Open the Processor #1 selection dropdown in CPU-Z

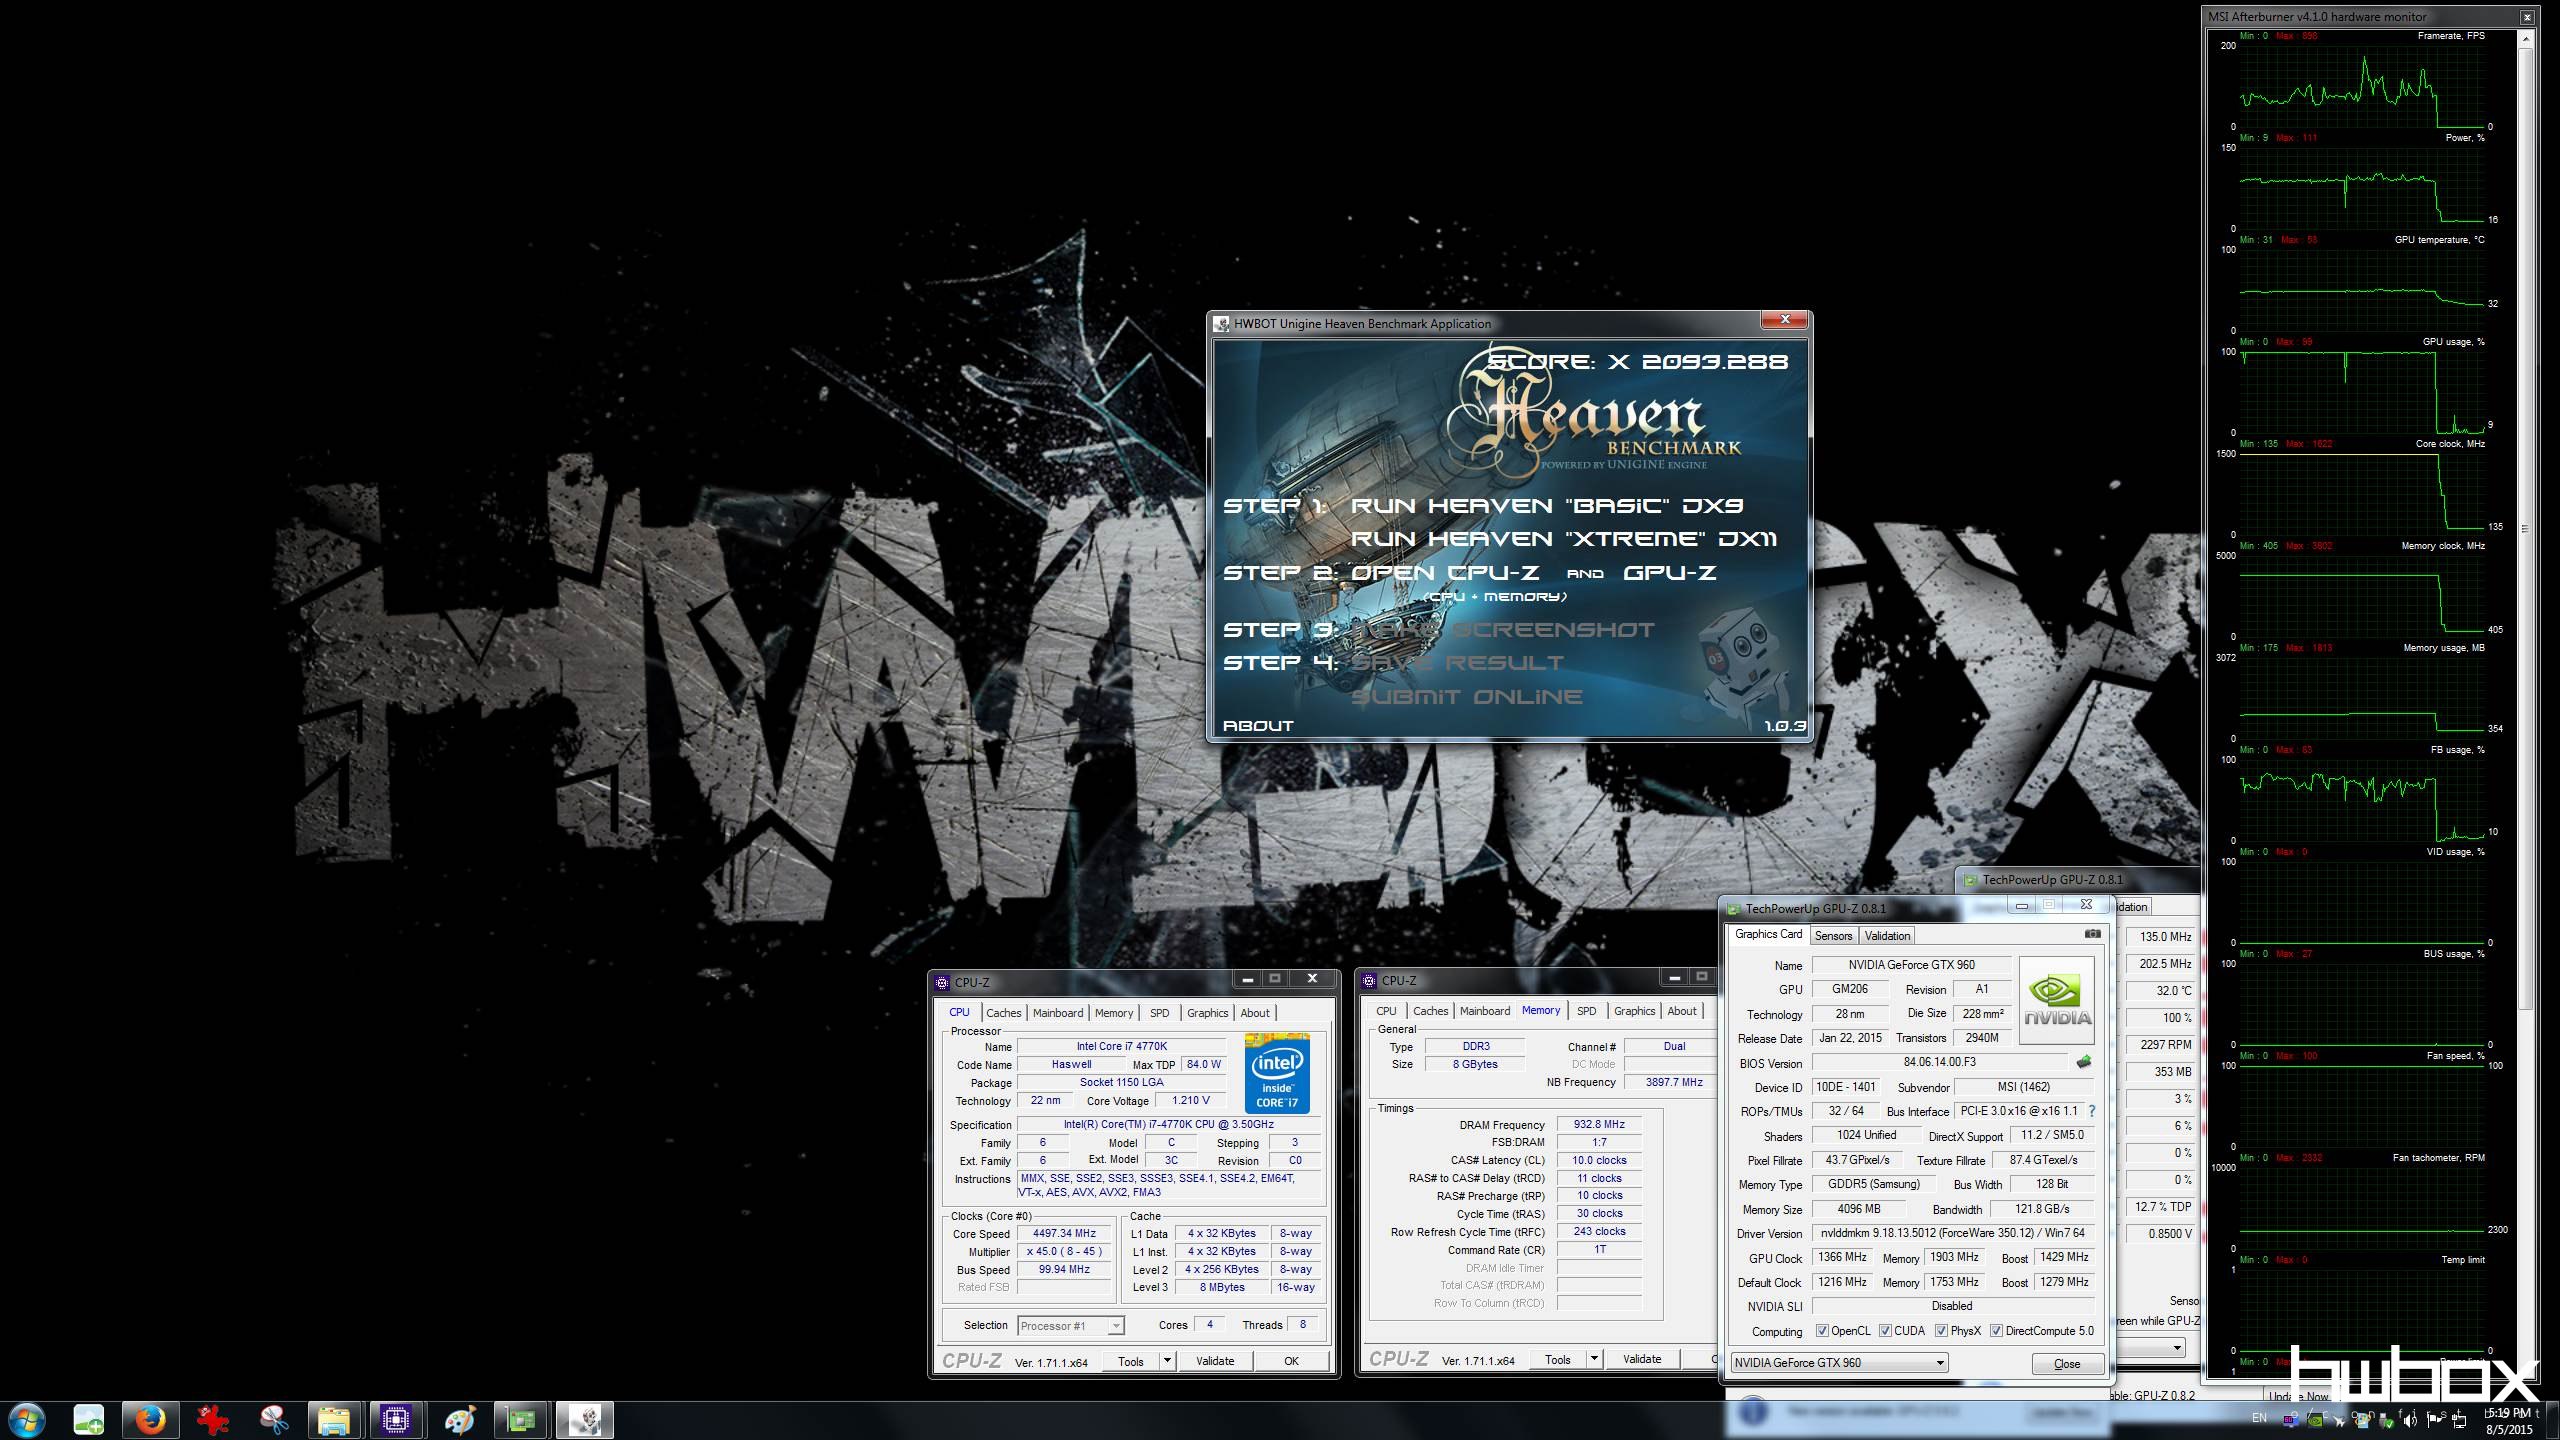coord(1071,1326)
